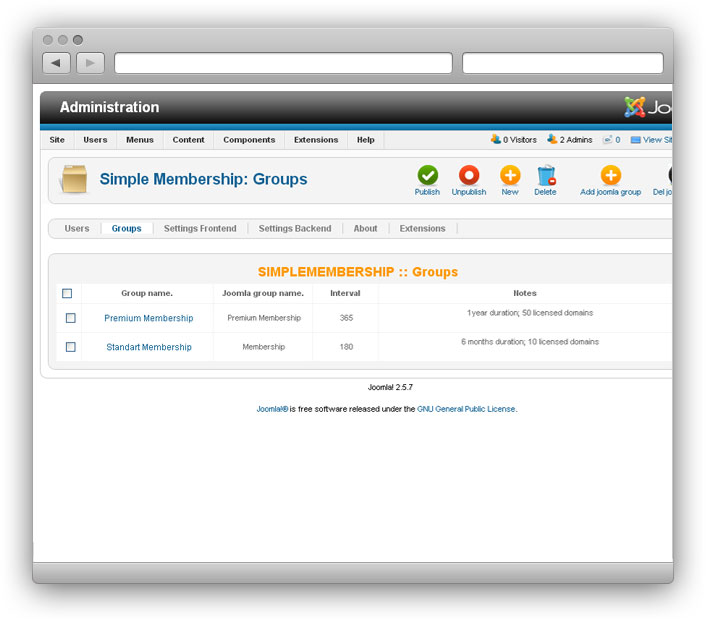706x621 pixels.
Task: Click the Interval column header
Action: [x=345, y=293]
